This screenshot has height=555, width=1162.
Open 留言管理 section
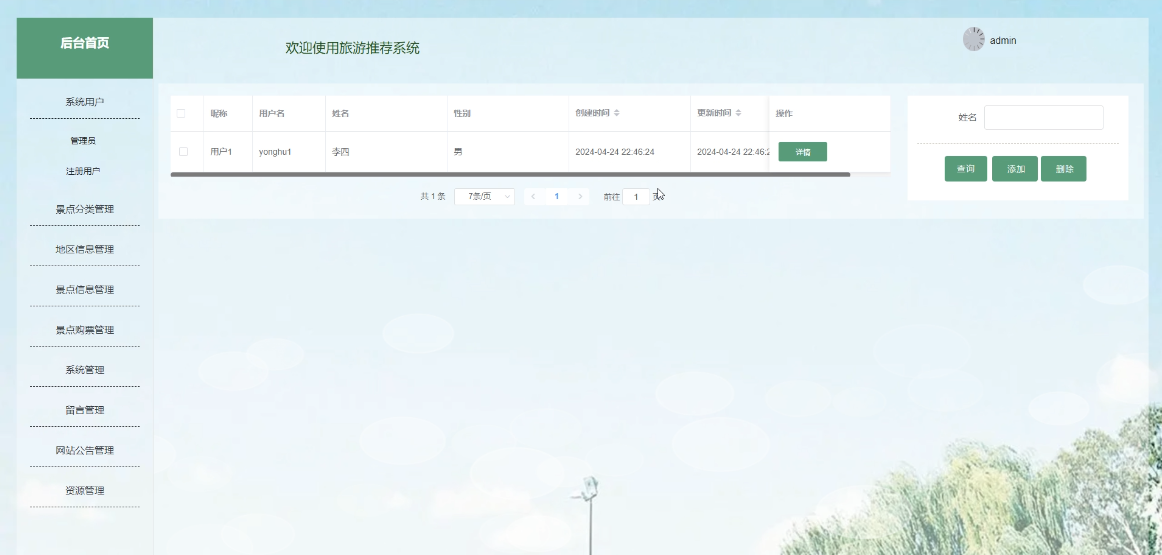pos(84,410)
